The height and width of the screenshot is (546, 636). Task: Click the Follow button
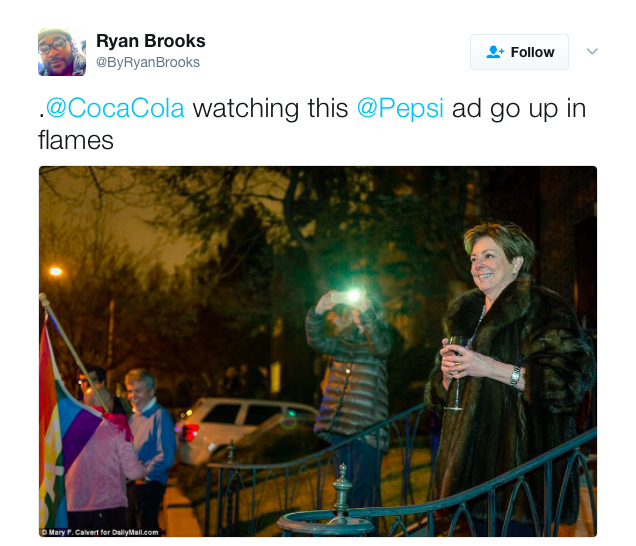tap(519, 52)
